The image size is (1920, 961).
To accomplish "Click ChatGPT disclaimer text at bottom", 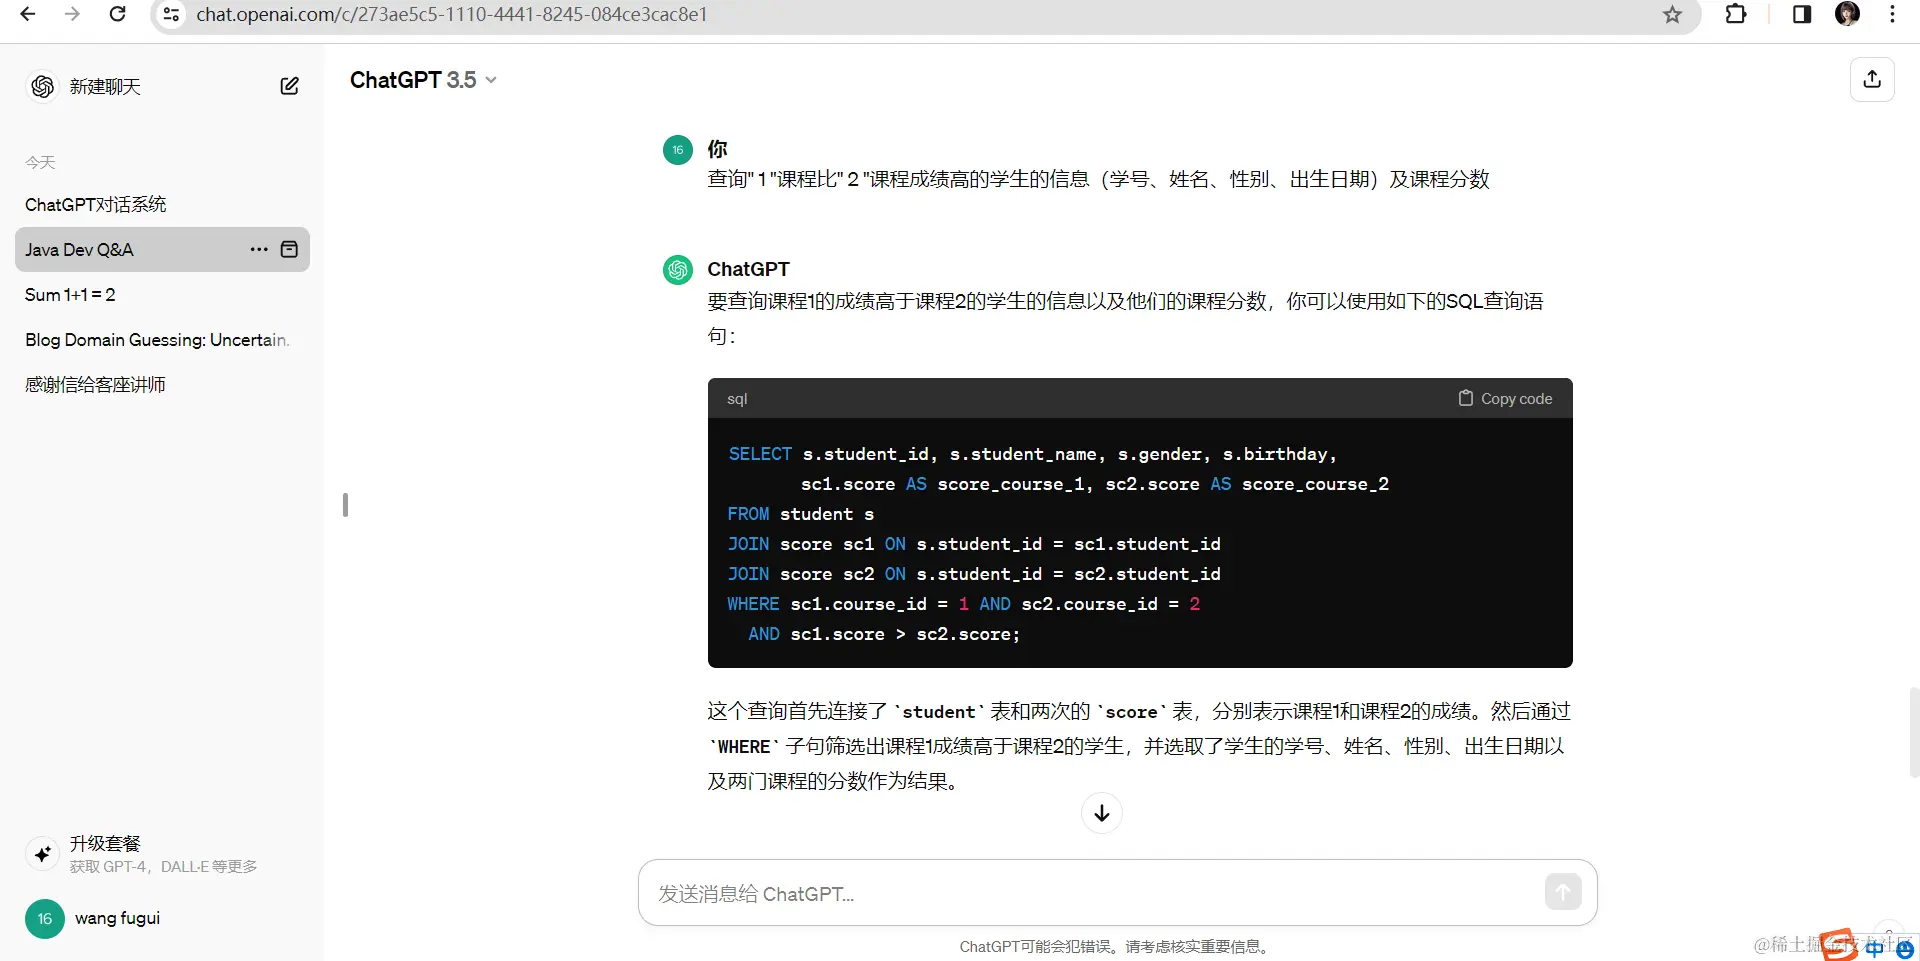I will [1116, 946].
